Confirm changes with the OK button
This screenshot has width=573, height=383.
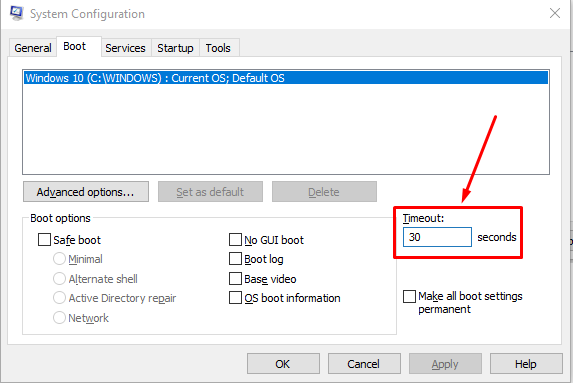coord(283,364)
